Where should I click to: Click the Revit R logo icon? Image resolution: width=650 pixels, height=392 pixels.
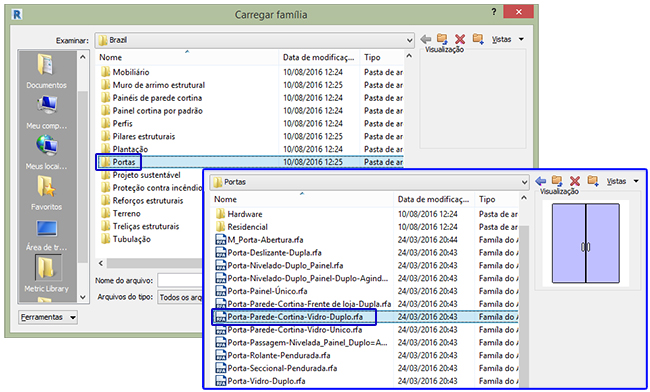[x=17, y=15]
